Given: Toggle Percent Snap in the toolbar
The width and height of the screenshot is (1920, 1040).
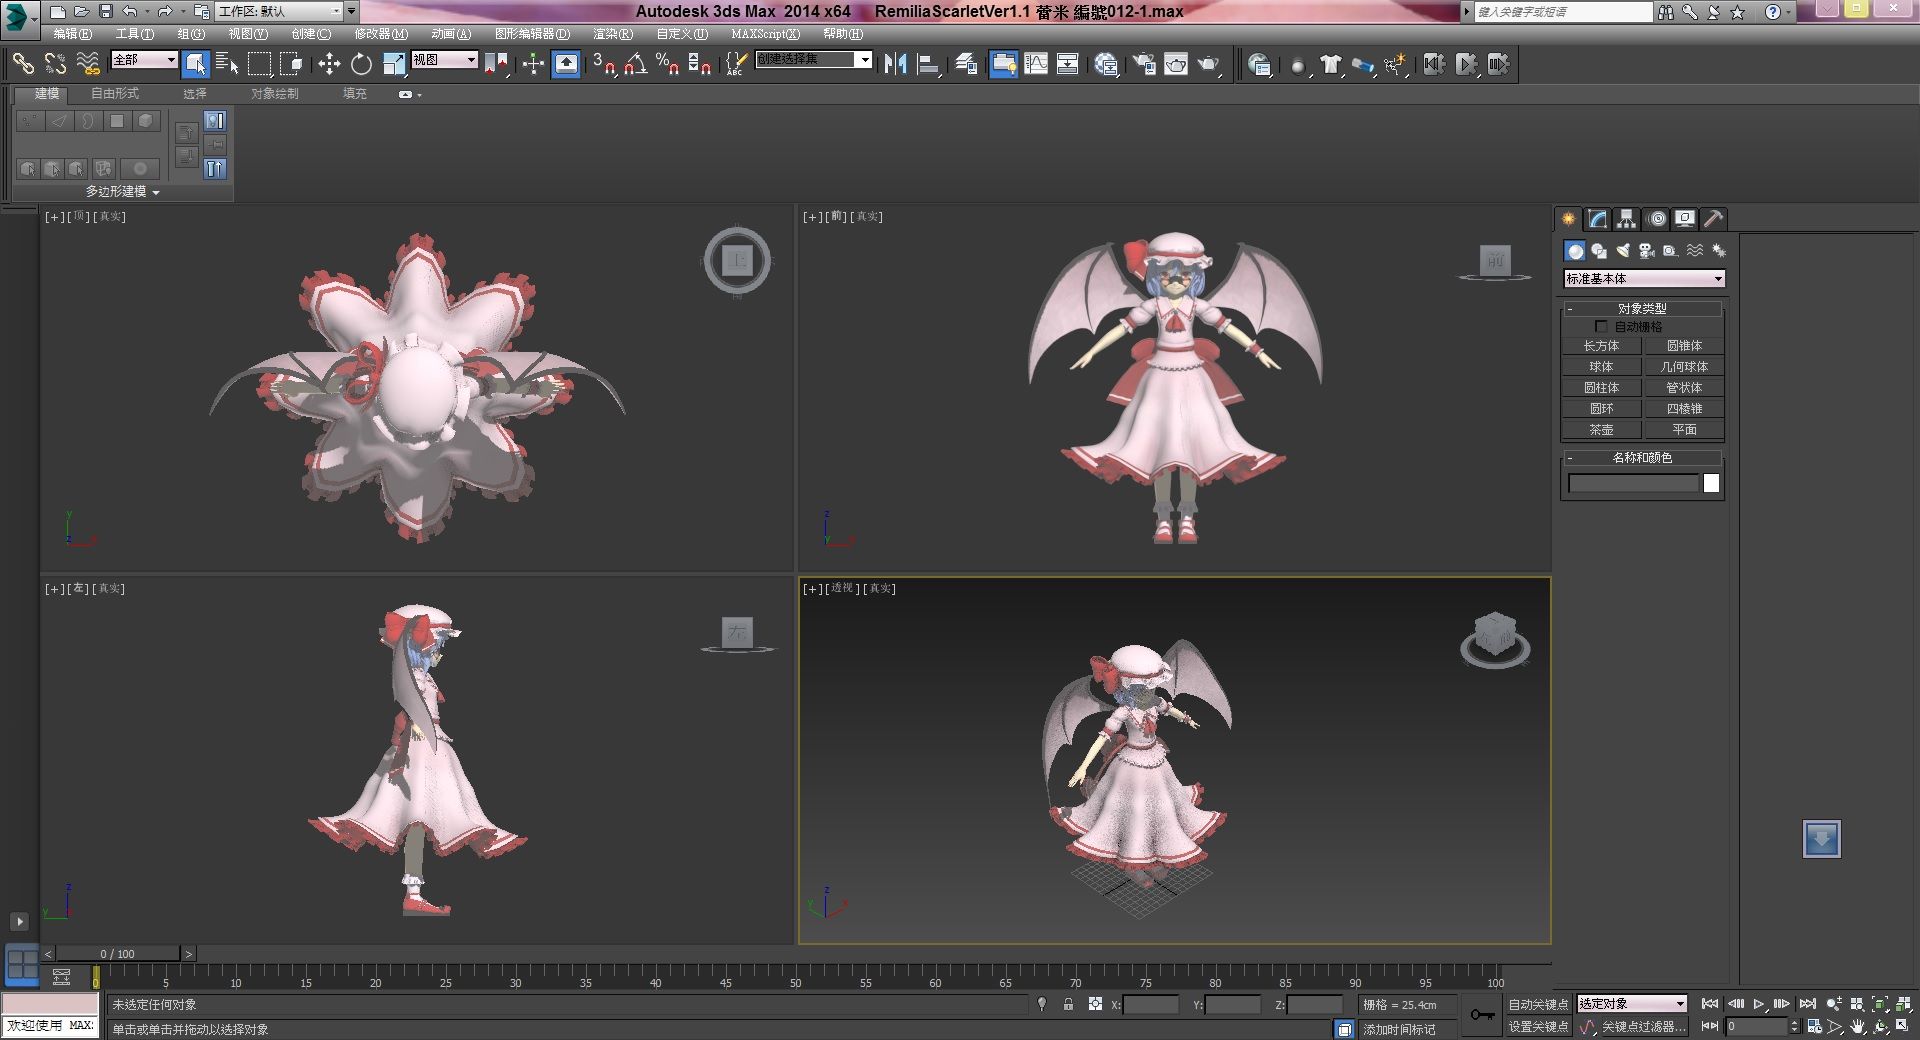Looking at the screenshot, I should [x=667, y=64].
